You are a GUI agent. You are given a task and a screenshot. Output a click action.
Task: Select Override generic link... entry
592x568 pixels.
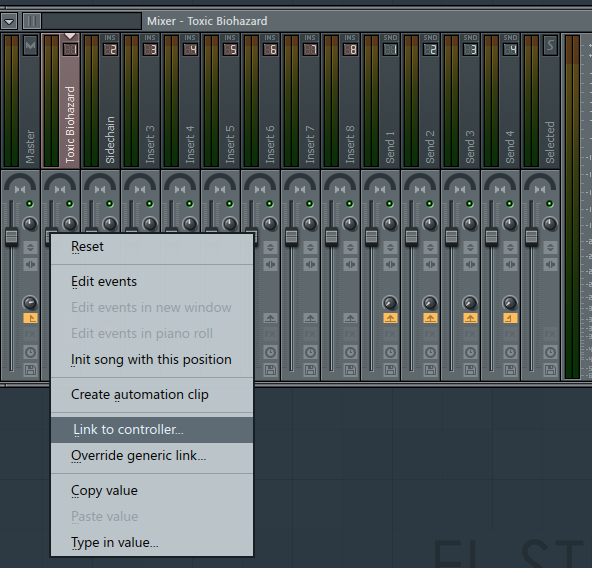(152, 456)
